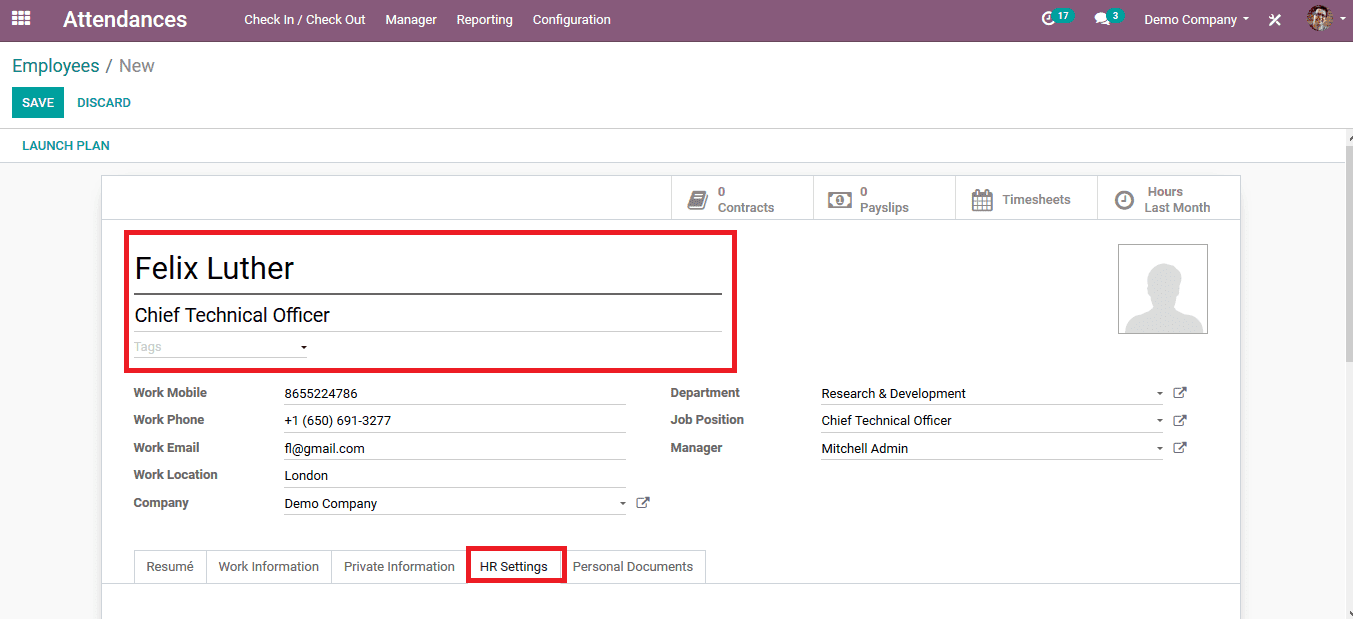The height and width of the screenshot is (619, 1353).
Task: Switch to the Work Information tab
Action: click(x=269, y=566)
